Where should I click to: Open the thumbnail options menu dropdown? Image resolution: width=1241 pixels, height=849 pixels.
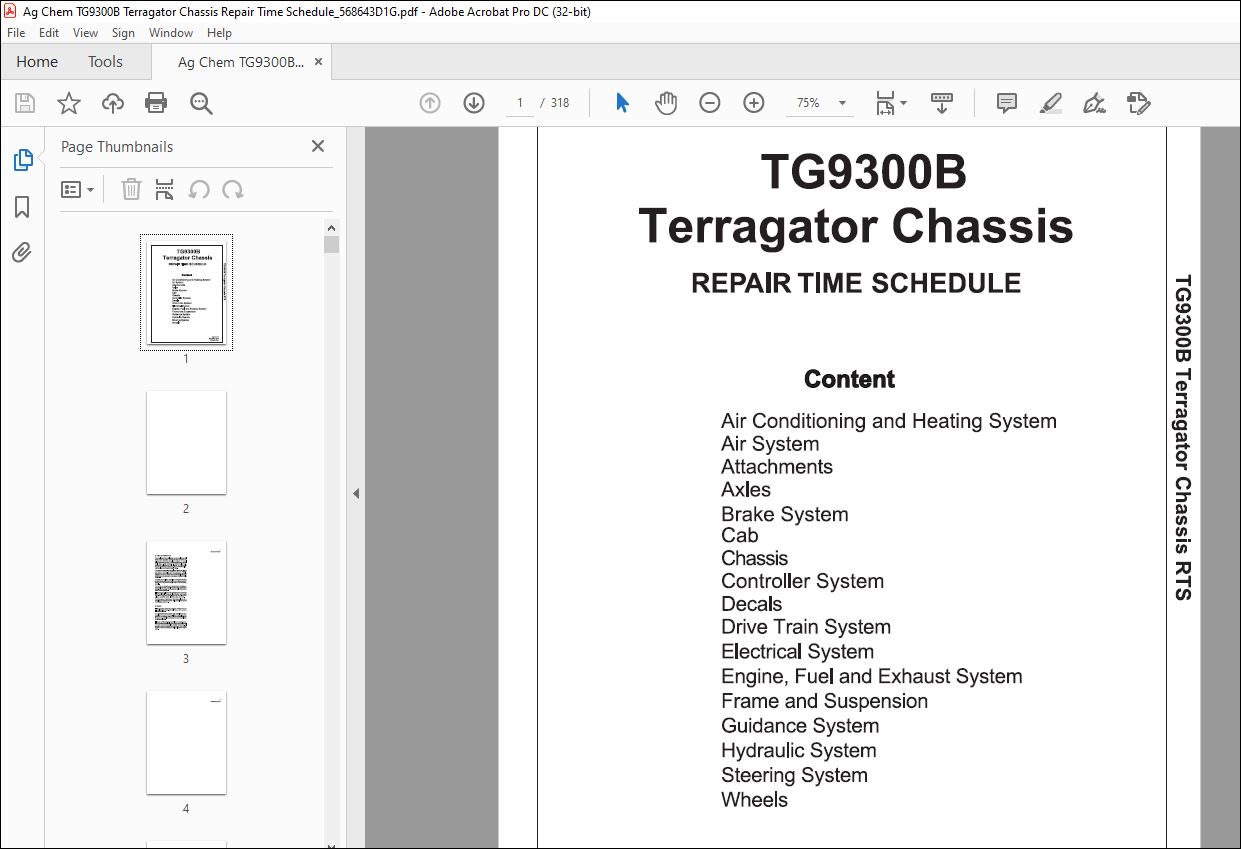point(78,189)
